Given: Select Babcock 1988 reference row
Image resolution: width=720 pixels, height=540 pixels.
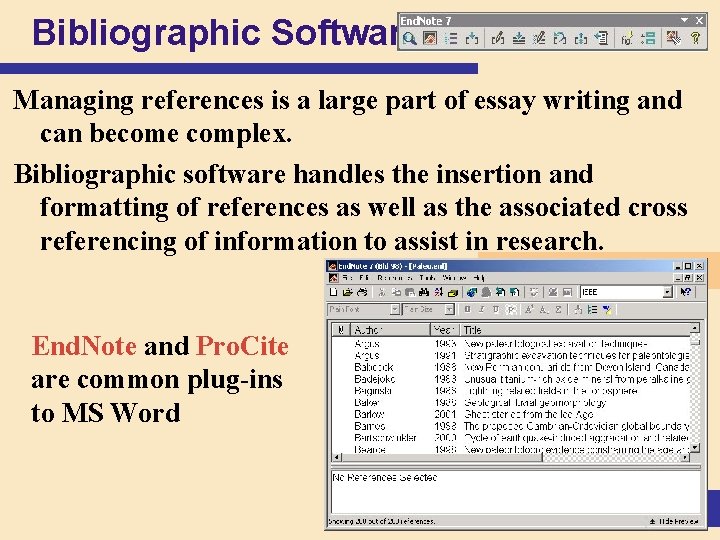Looking at the screenshot, I should [x=511, y=367].
